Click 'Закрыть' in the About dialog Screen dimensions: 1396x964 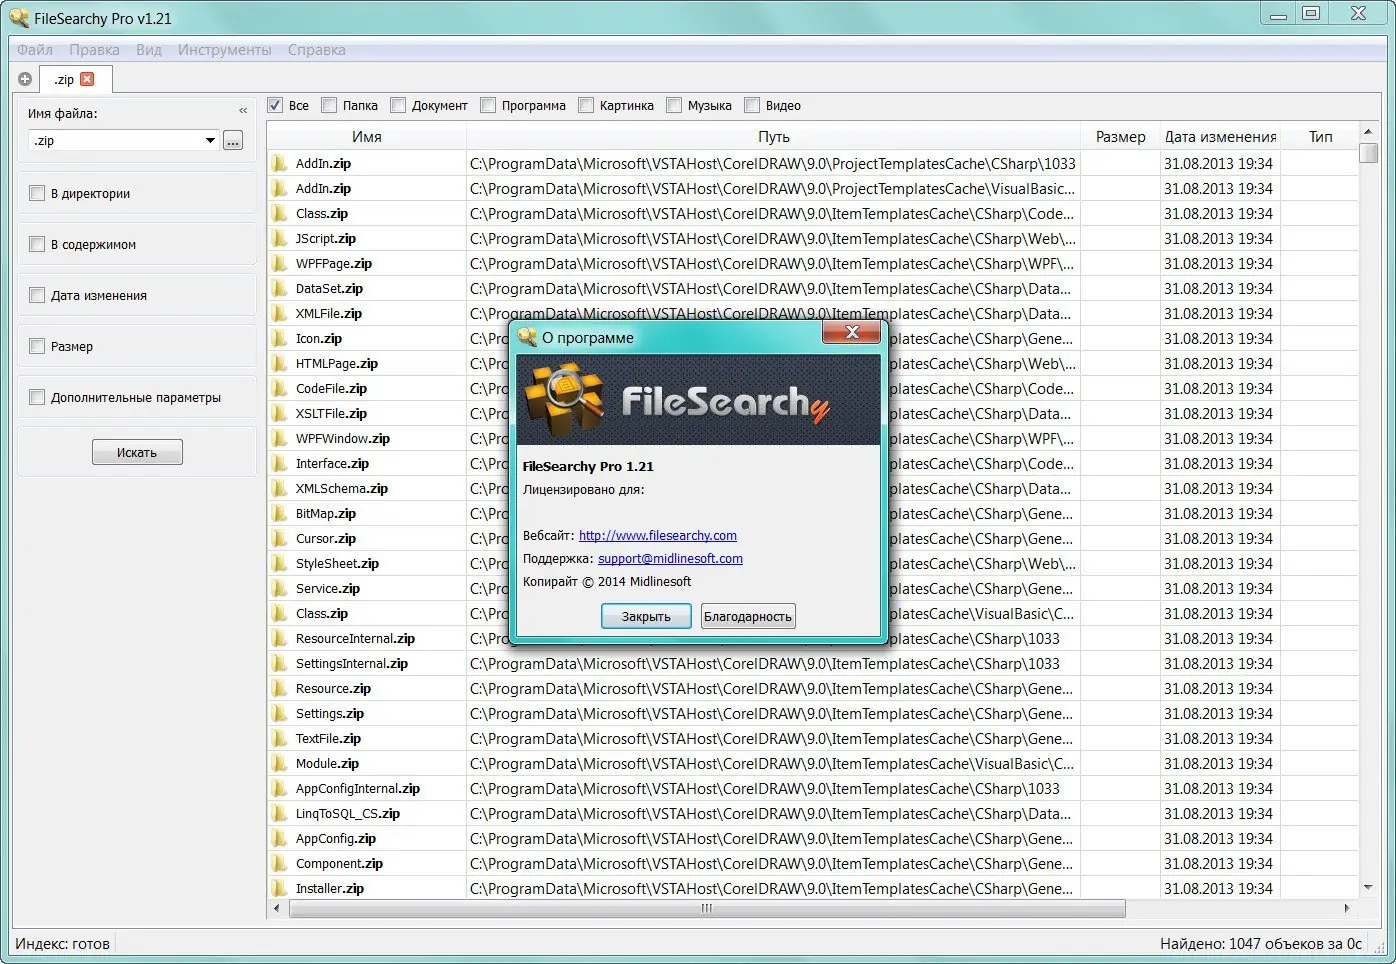click(x=646, y=616)
